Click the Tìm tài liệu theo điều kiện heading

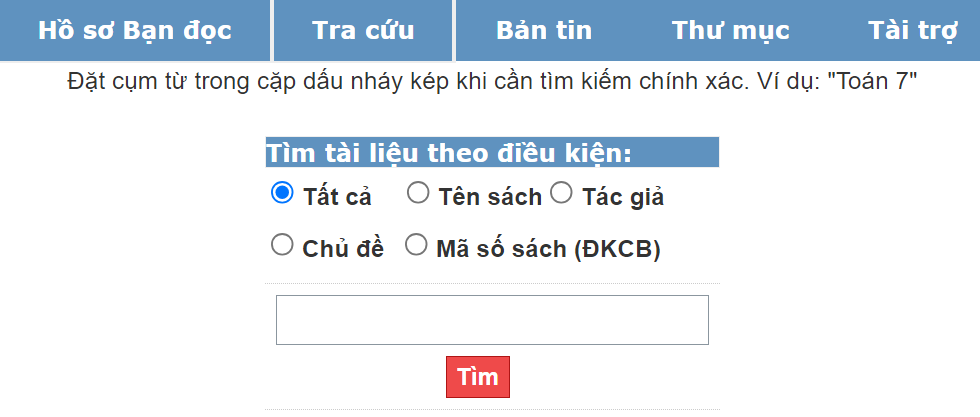tap(449, 153)
